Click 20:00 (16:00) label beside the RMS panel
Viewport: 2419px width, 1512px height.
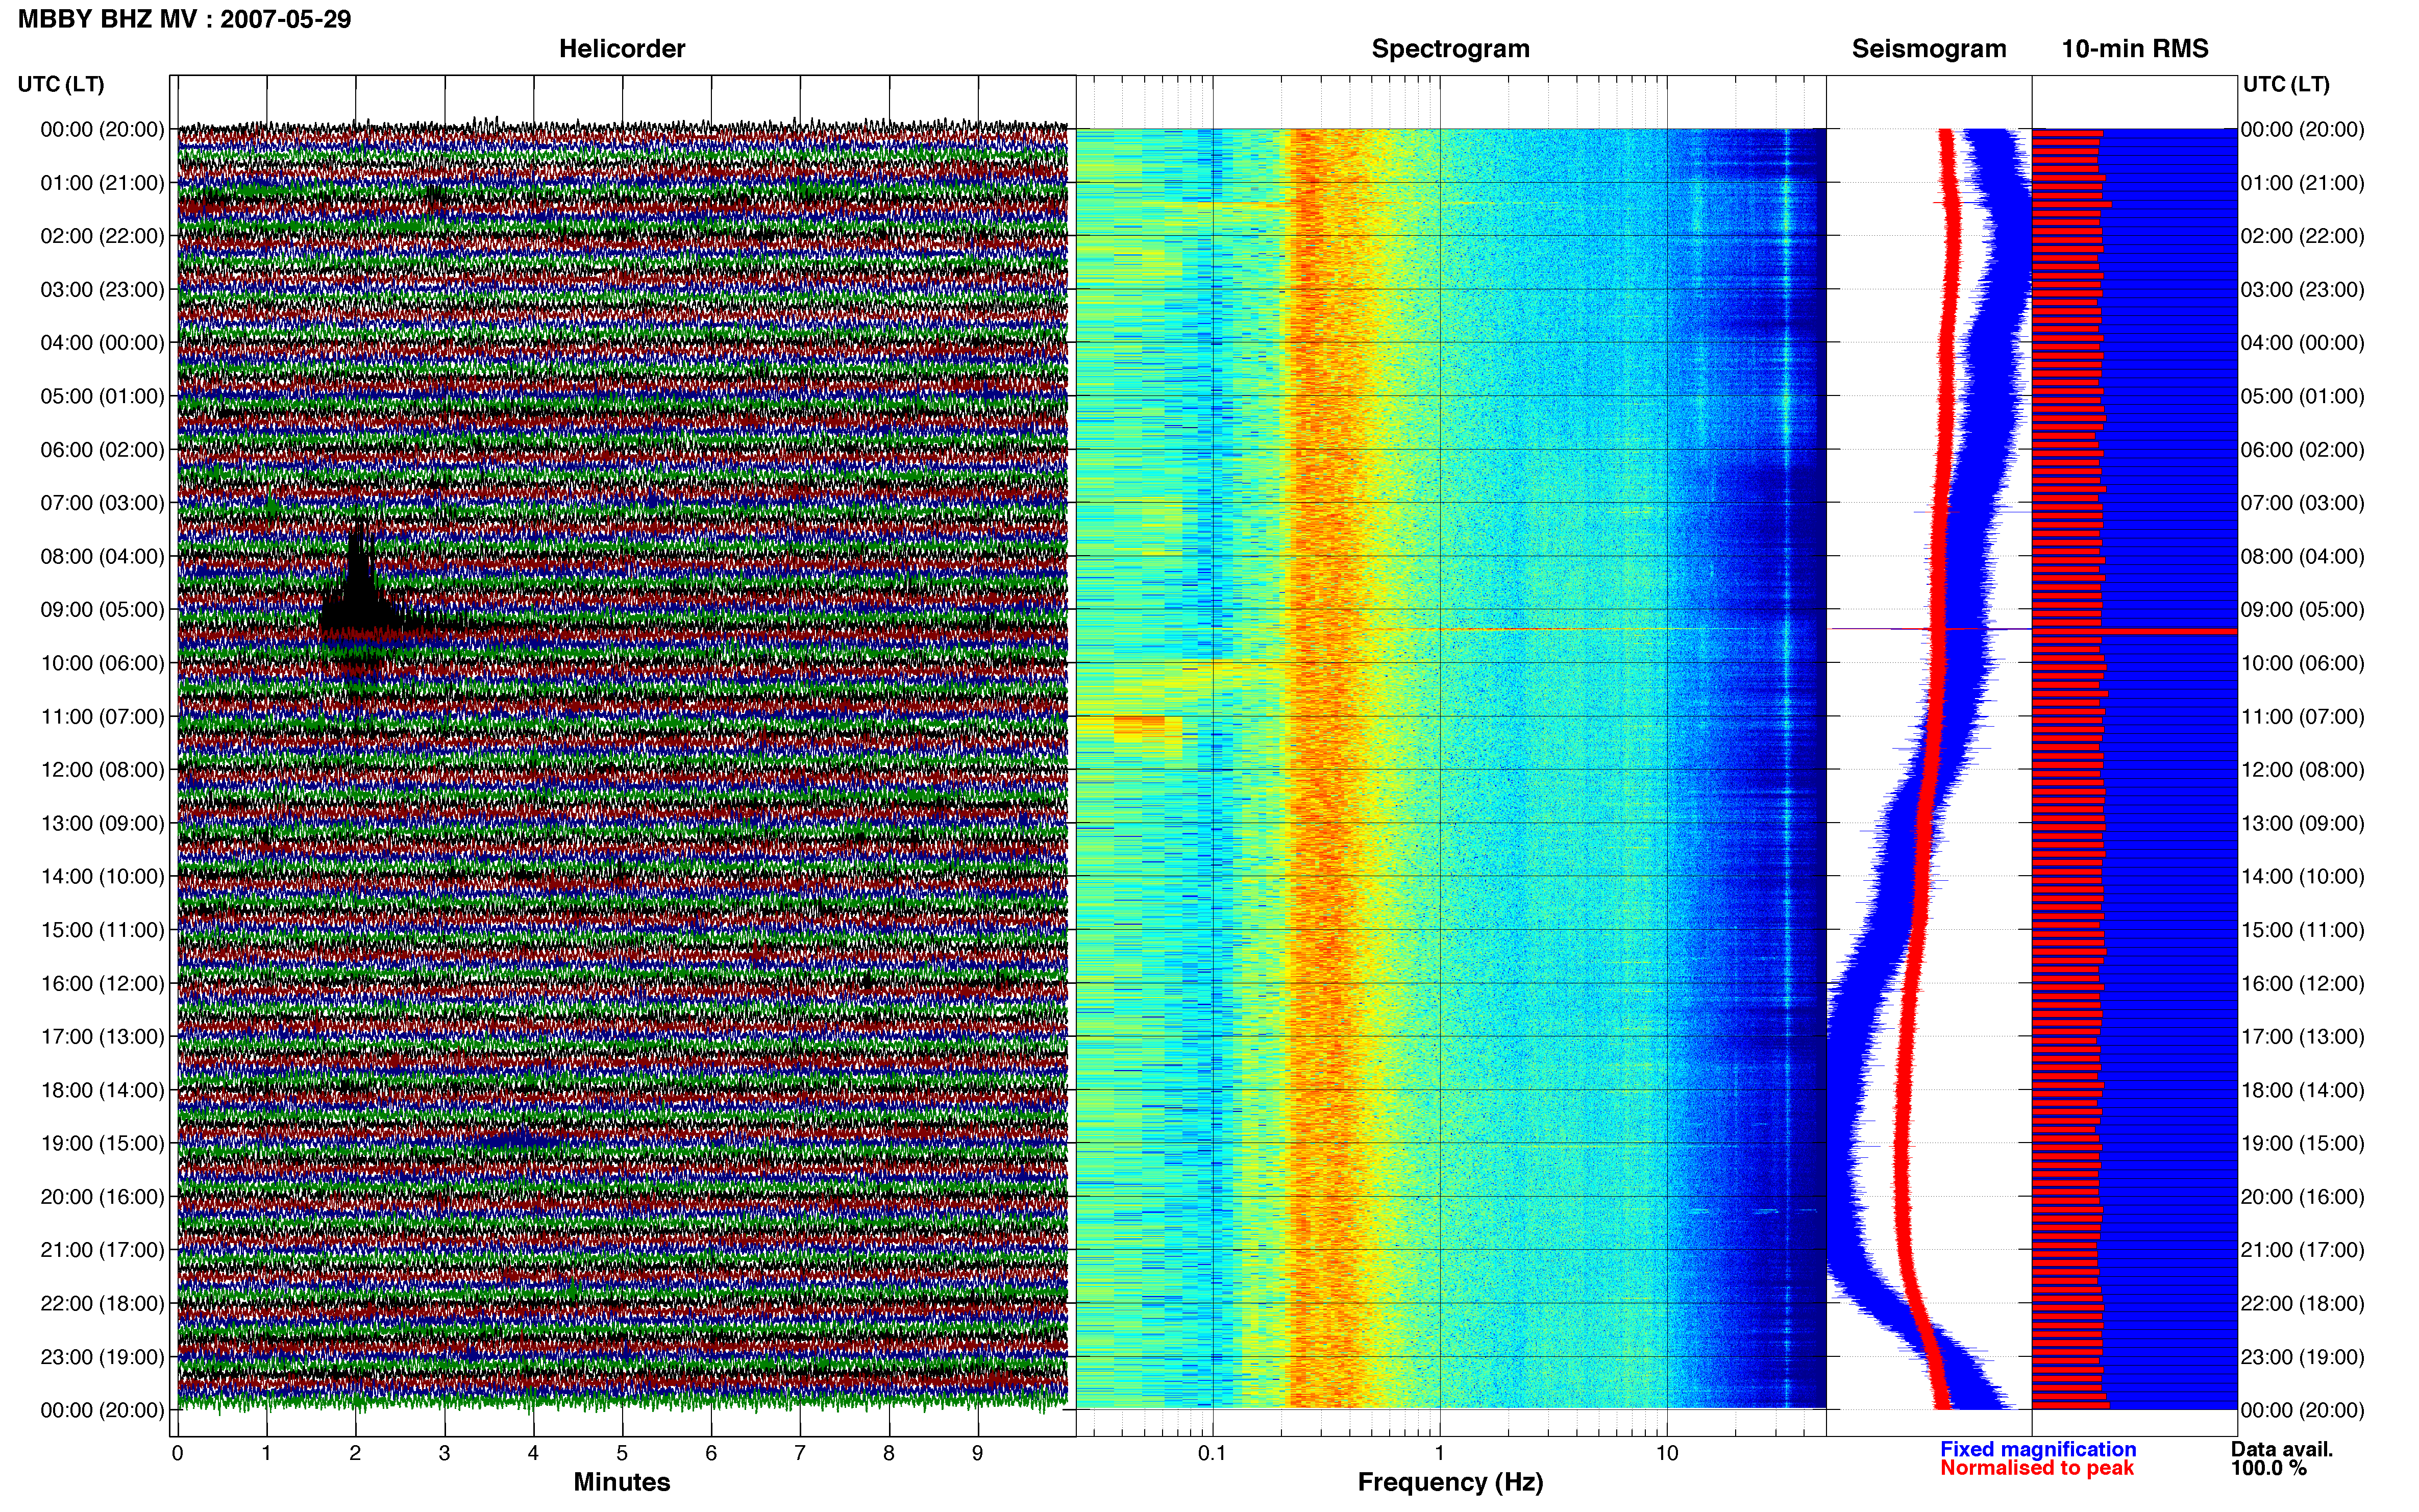point(2303,1197)
